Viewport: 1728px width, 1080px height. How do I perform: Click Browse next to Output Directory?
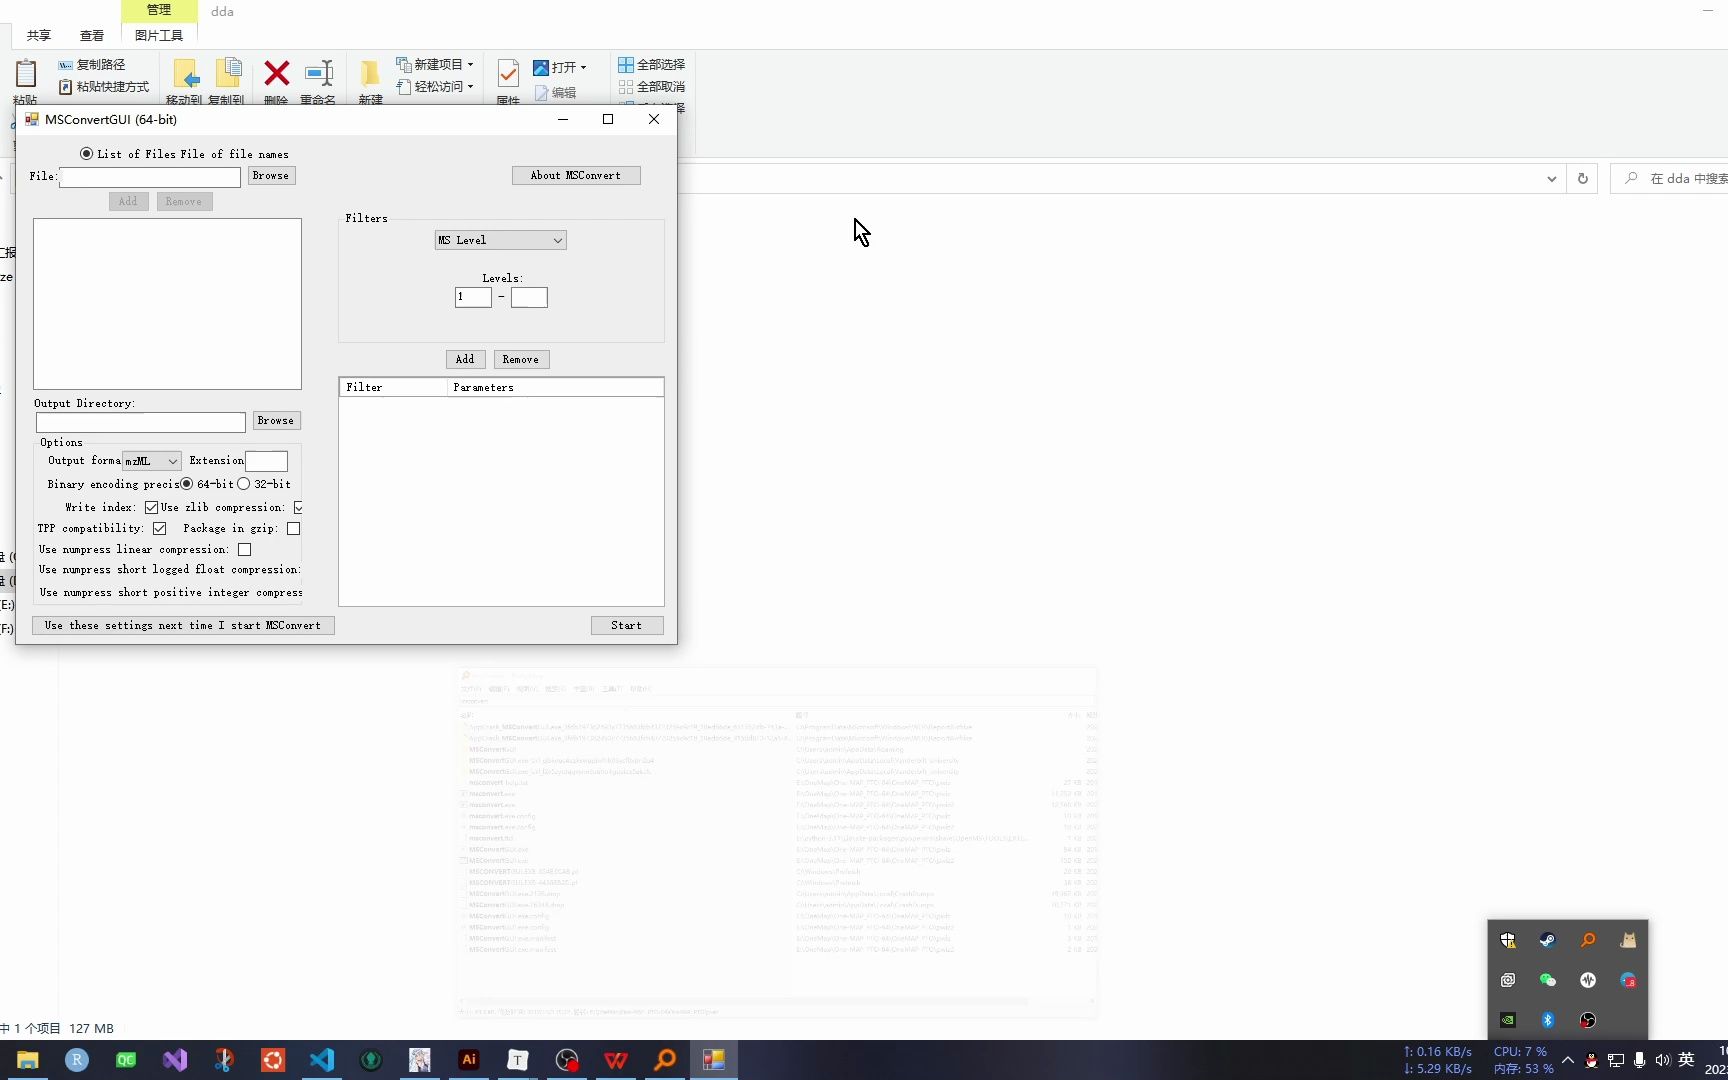point(276,421)
